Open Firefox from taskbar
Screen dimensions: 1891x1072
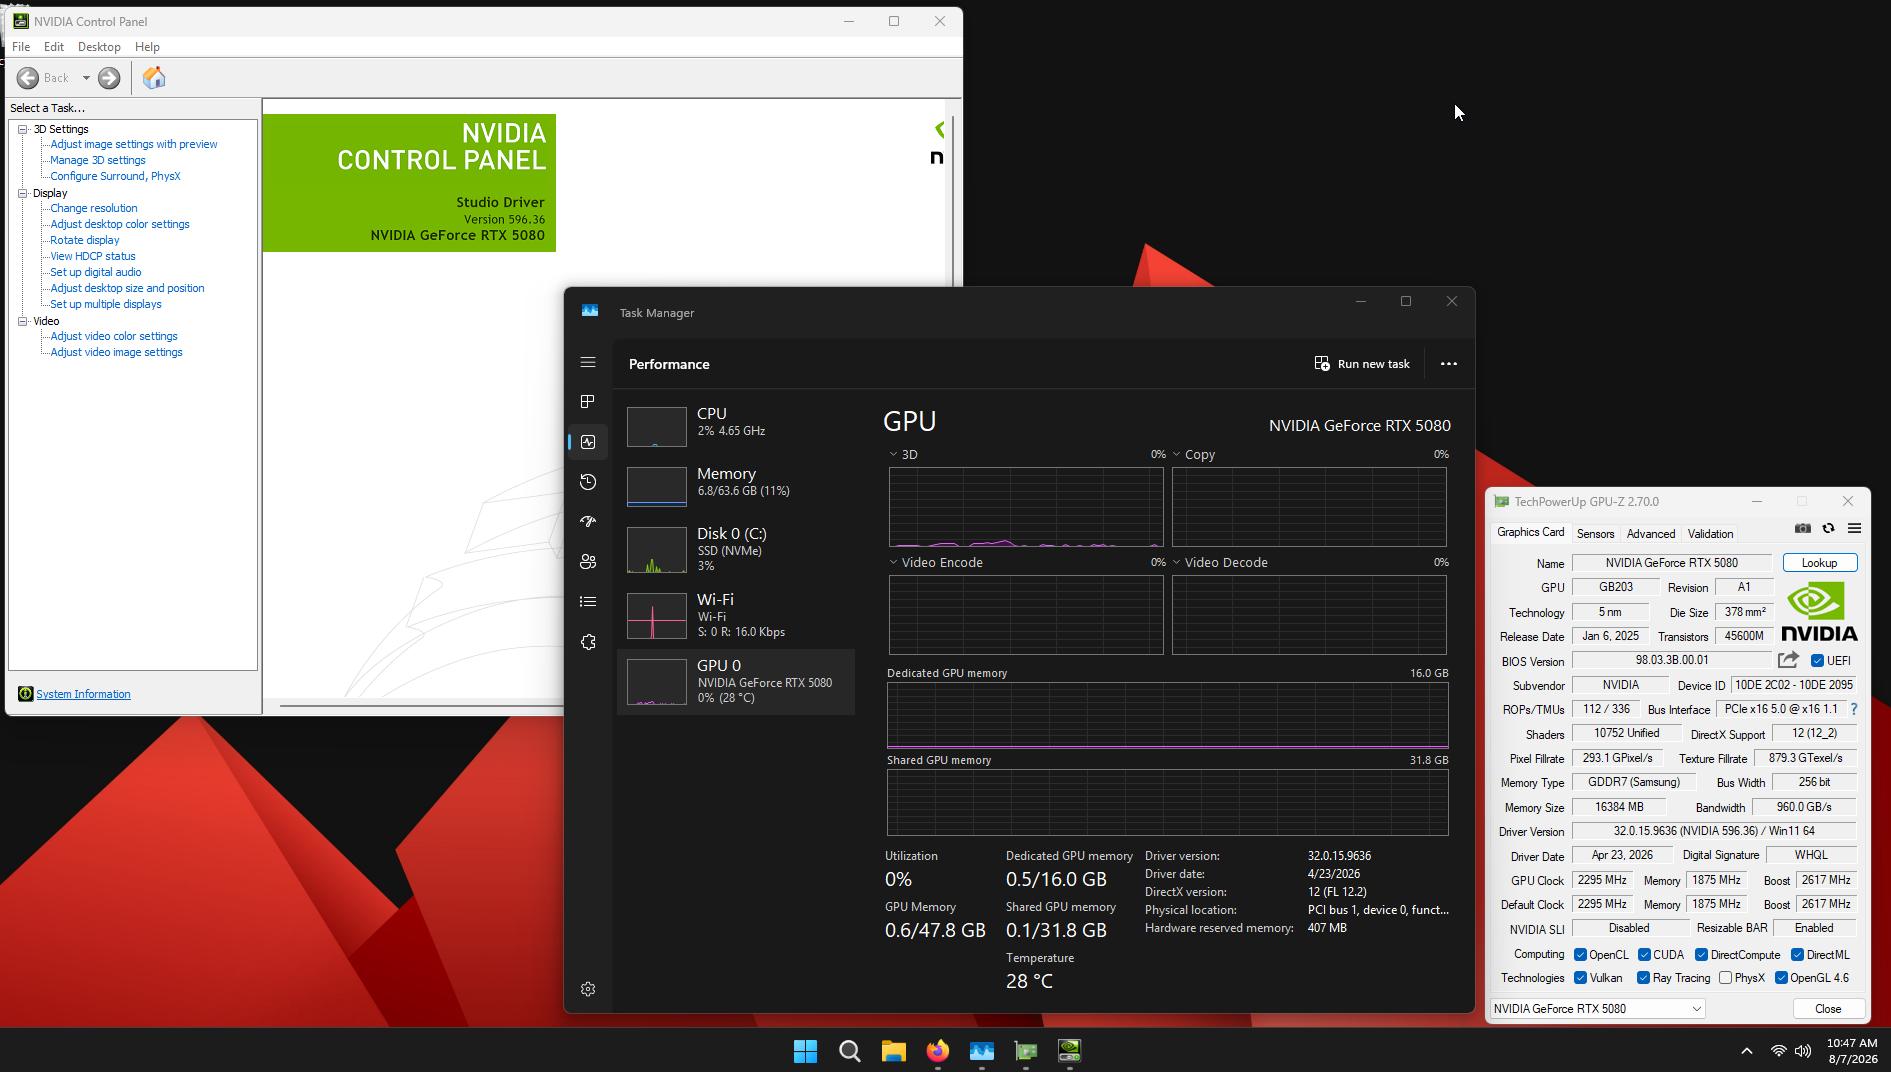click(937, 1051)
